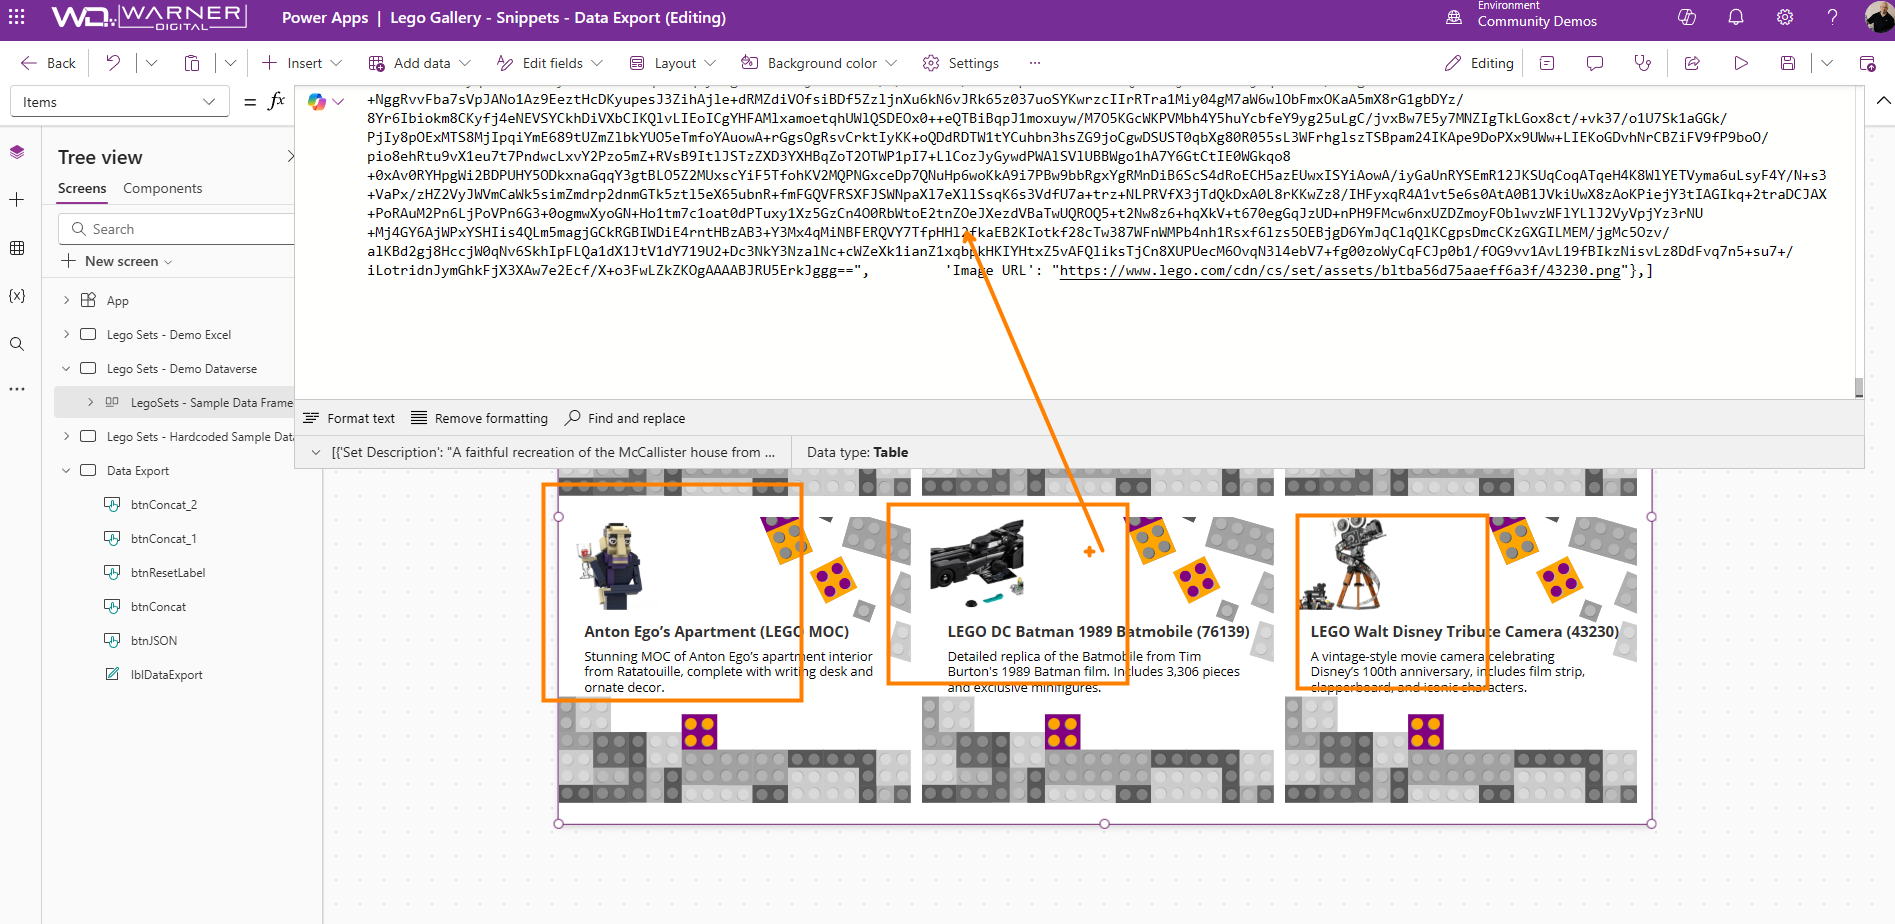Switch to the Components tab

click(163, 188)
